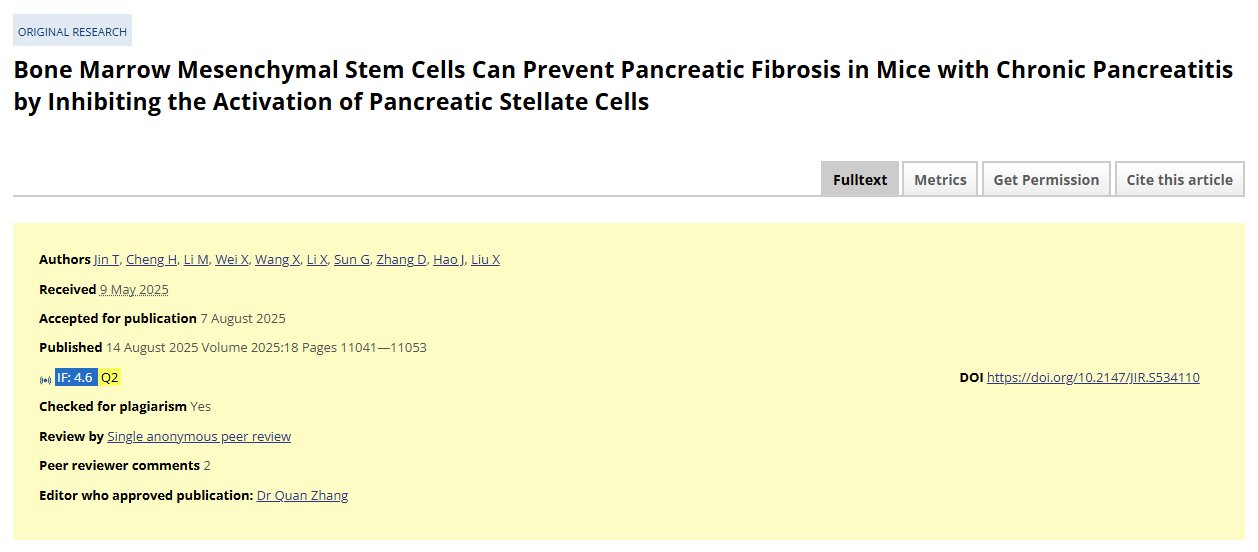
Task: Open Single anonymous peer review link
Action: (x=199, y=436)
